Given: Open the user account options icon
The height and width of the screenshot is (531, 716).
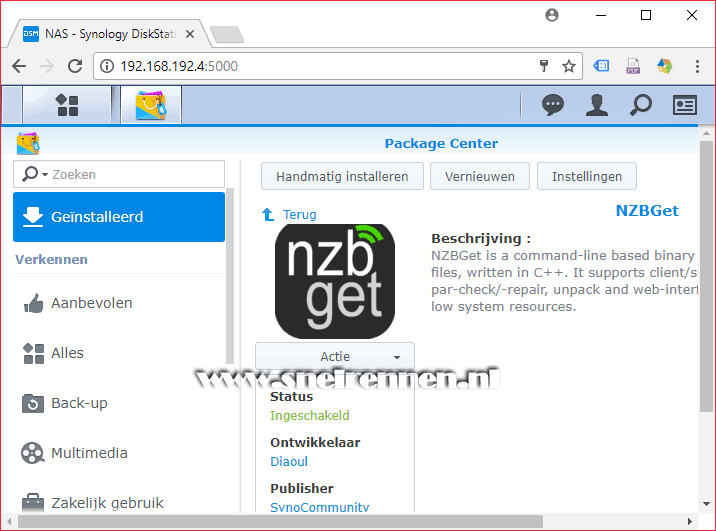Looking at the screenshot, I should (x=597, y=105).
